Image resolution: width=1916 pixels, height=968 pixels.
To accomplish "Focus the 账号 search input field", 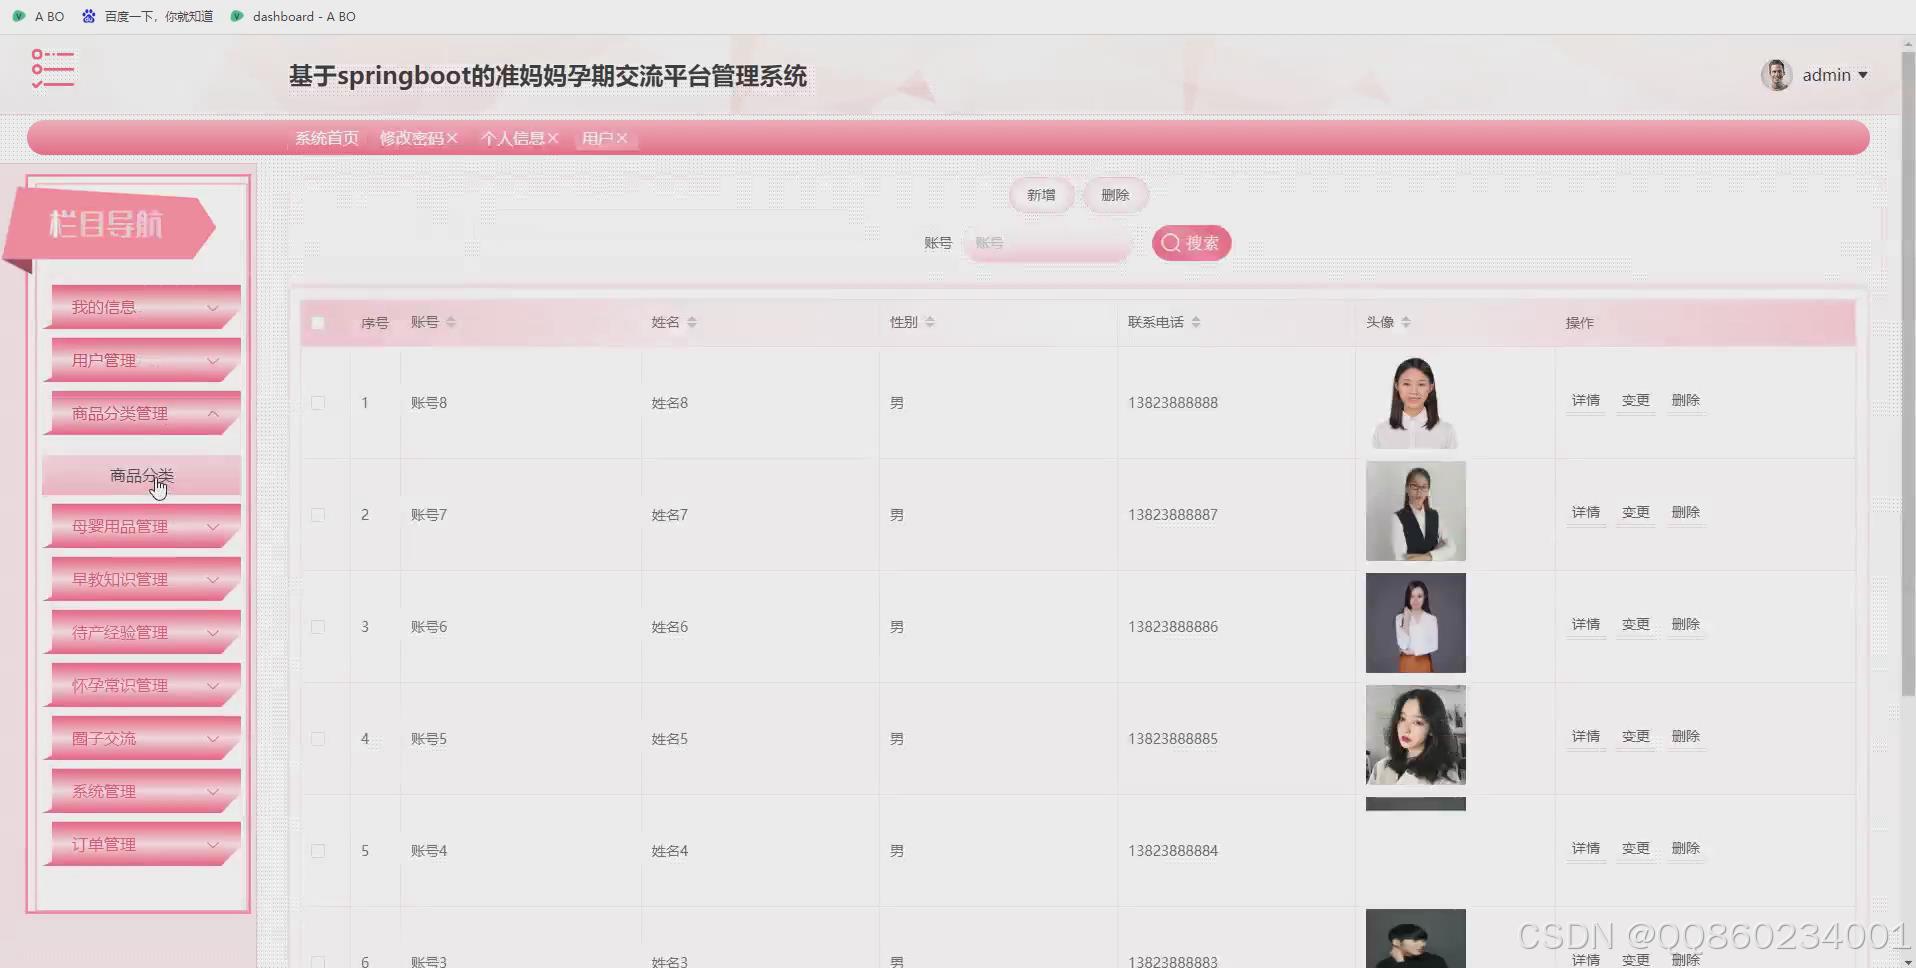I will click(x=1046, y=243).
